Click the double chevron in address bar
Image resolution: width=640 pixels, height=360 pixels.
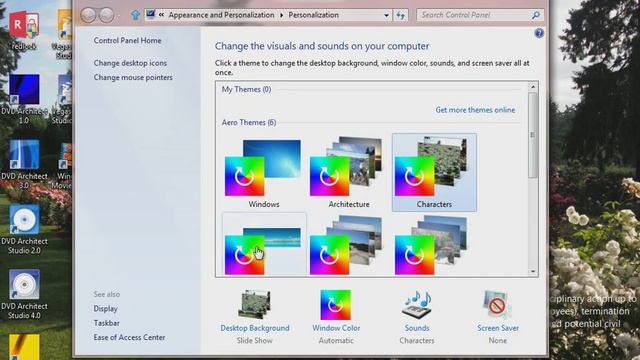click(162, 15)
